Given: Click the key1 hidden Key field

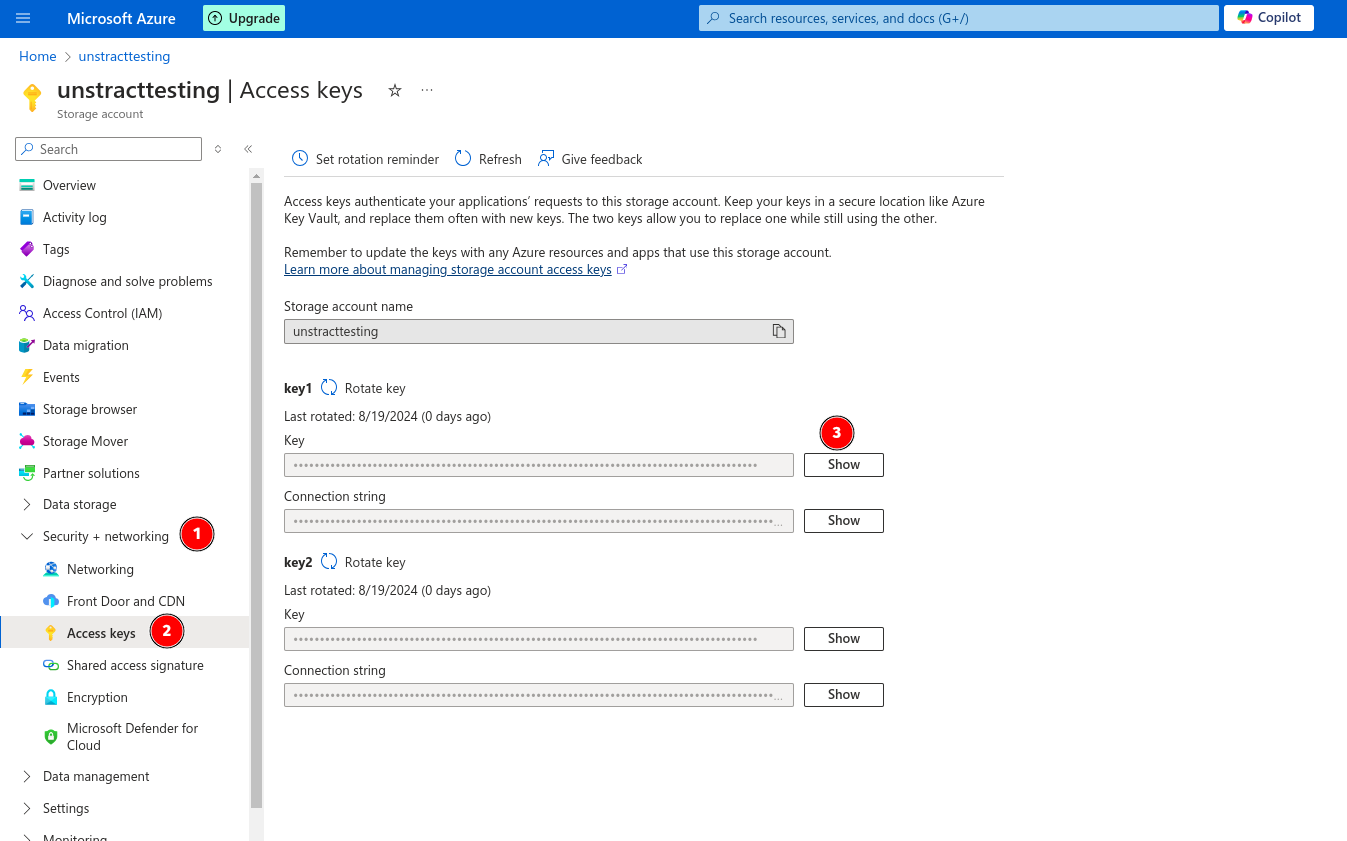Looking at the screenshot, I should 539,465.
